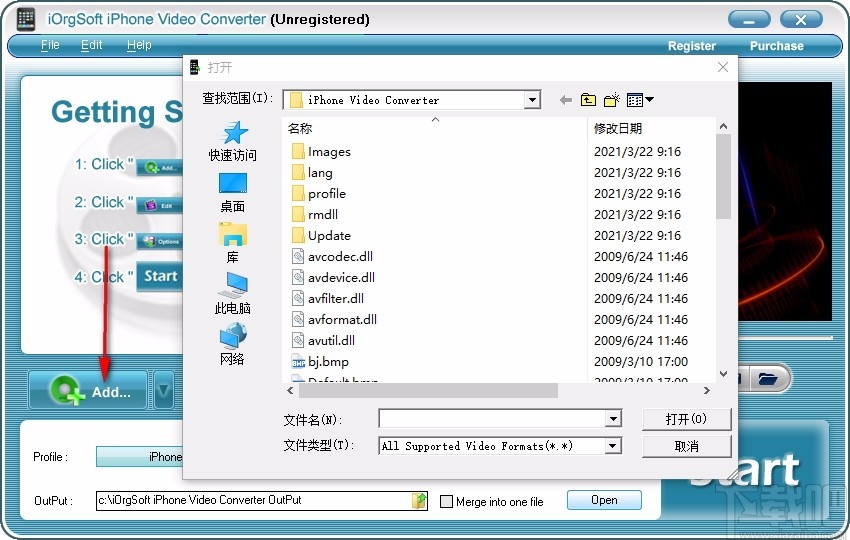
Task: Select avfilter.dll file
Action: point(328,299)
